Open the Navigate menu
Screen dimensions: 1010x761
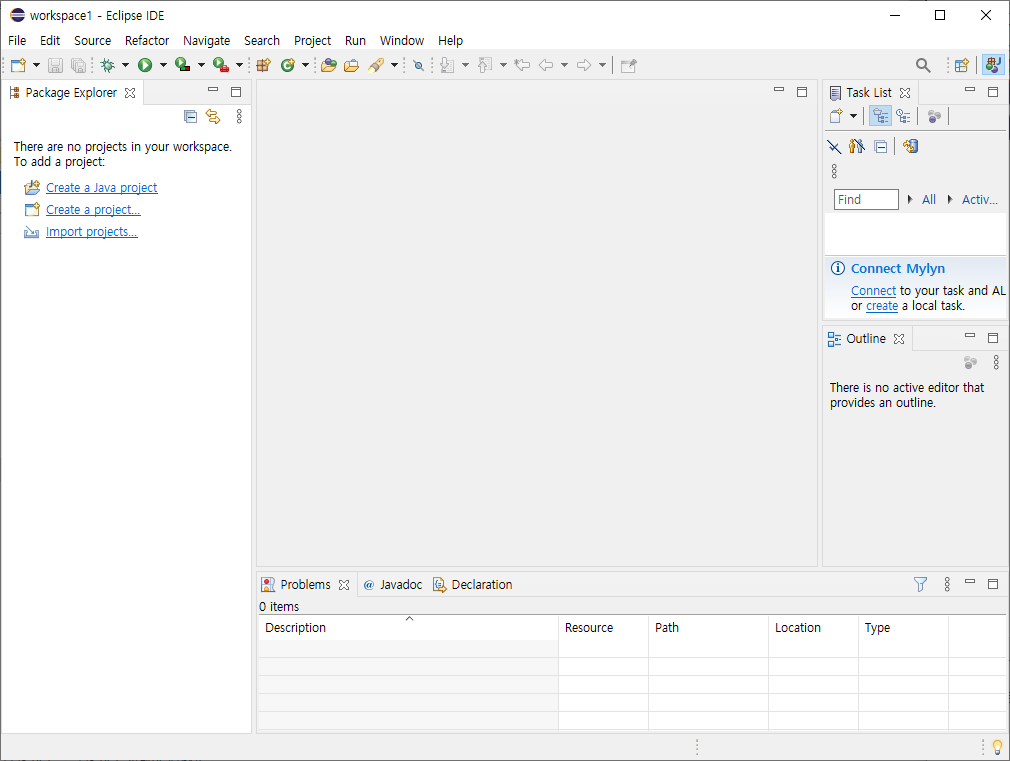click(206, 41)
